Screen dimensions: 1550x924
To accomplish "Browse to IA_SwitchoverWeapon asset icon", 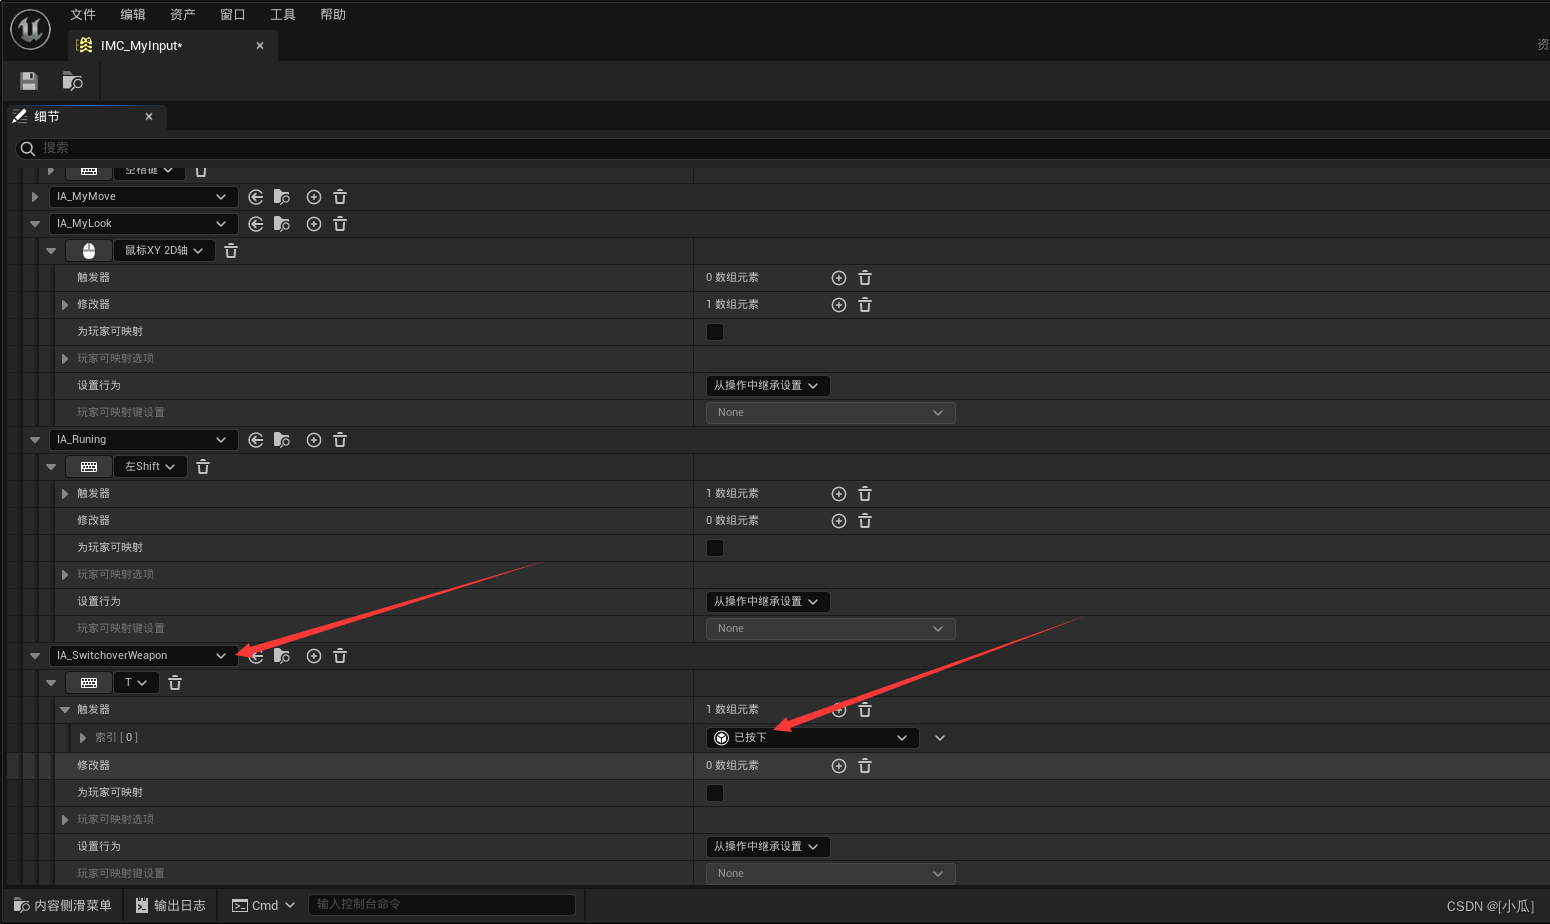I will [x=282, y=656].
